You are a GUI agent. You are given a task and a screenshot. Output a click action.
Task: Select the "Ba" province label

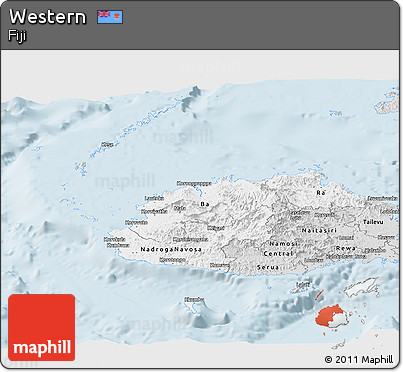click(x=205, y=204)
